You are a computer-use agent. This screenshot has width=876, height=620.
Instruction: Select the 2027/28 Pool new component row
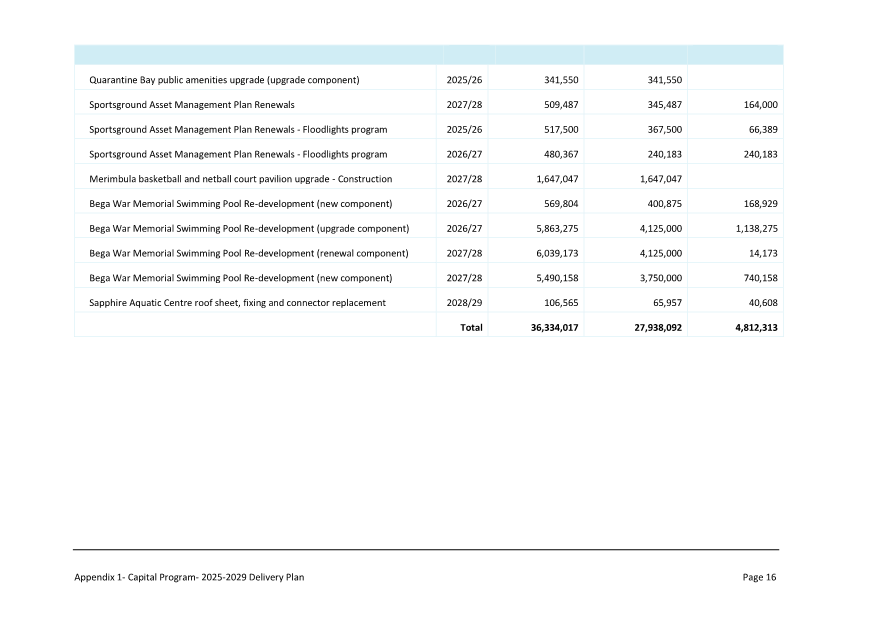tap(240, 277)
